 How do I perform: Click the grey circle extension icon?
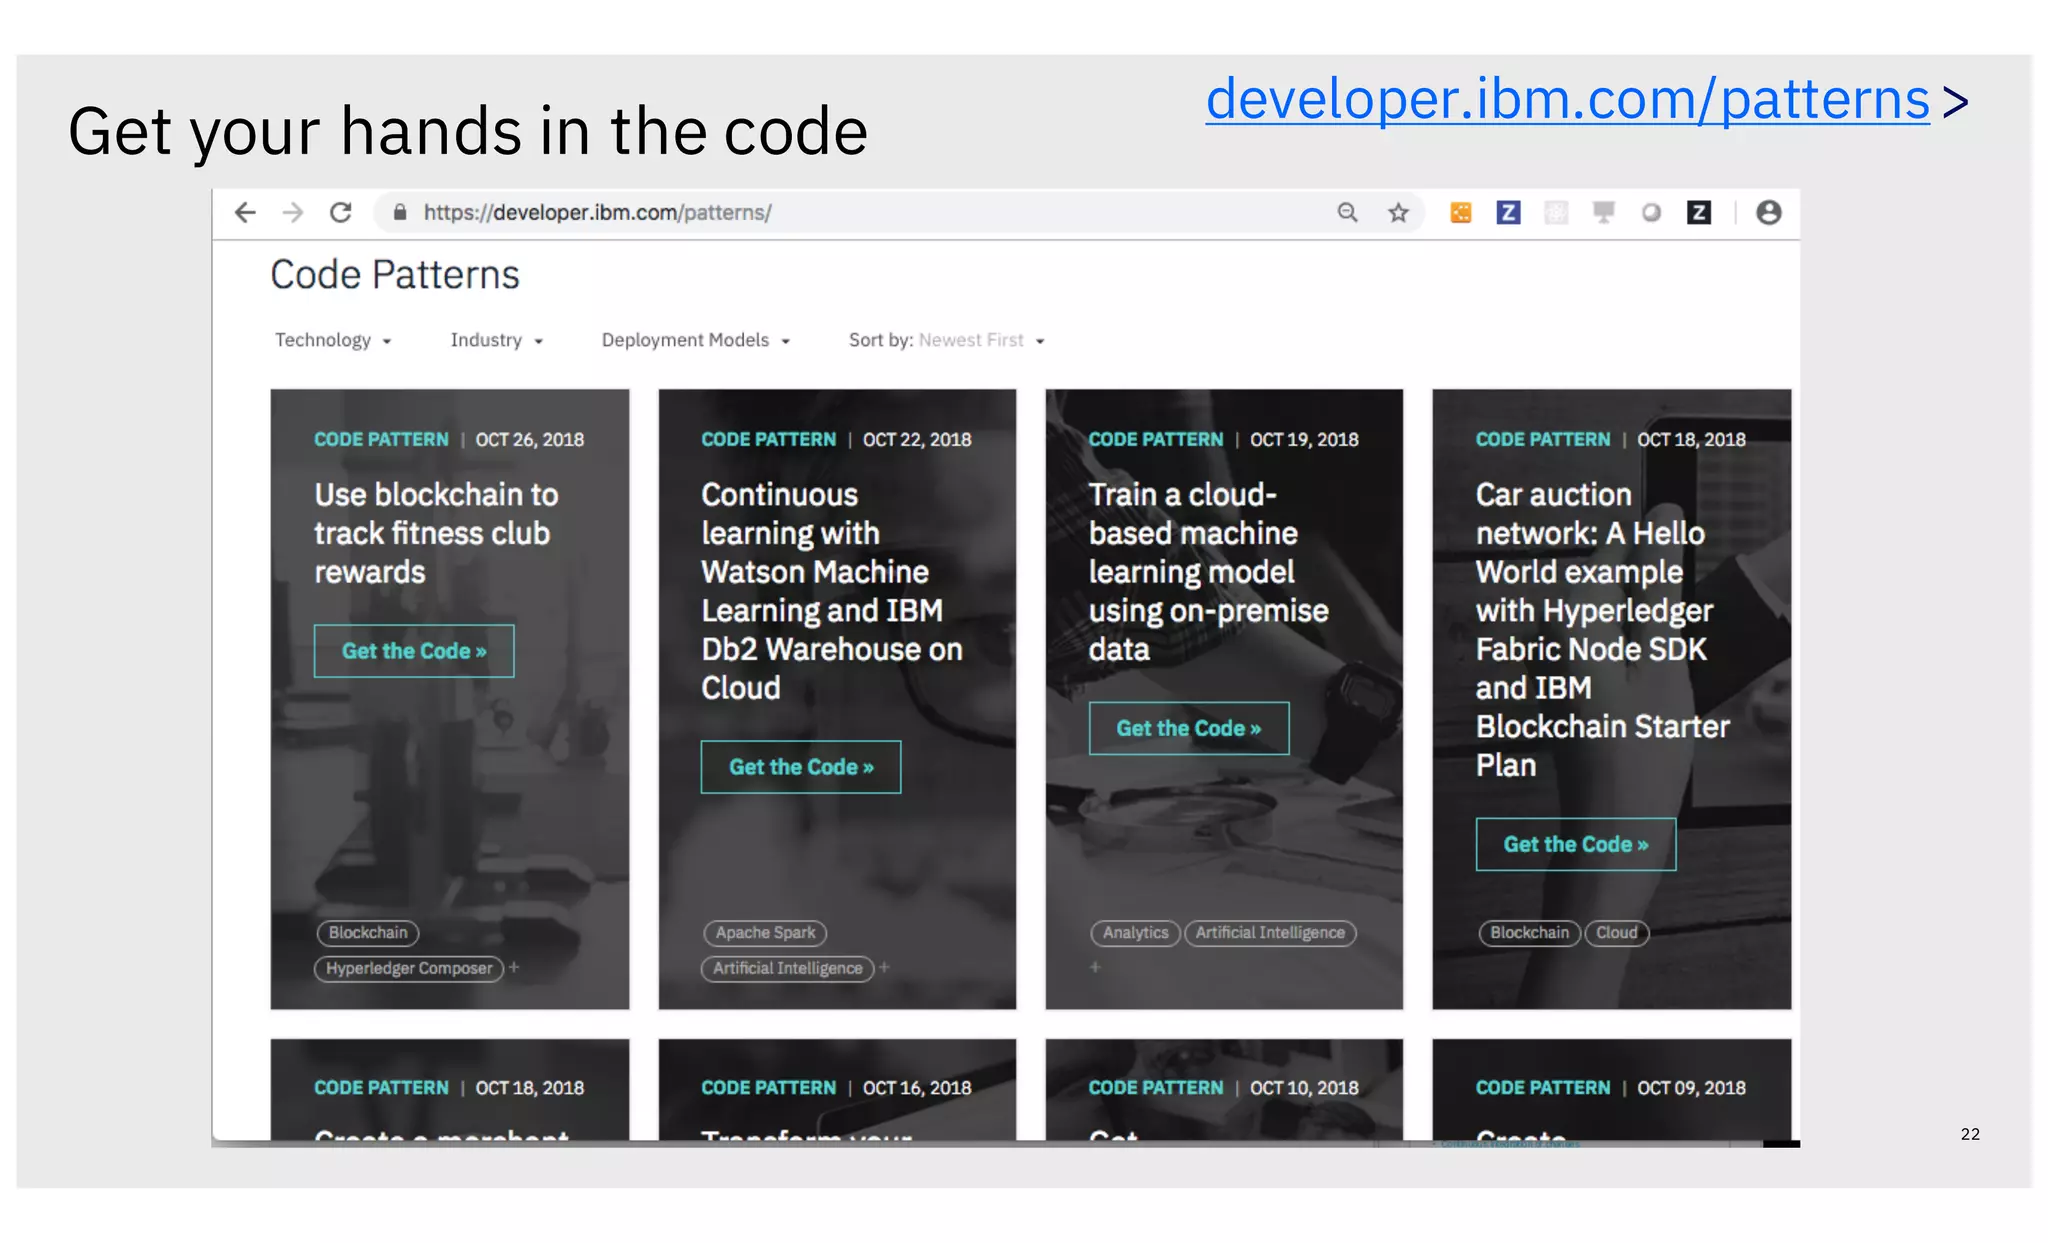[1651, 212]
